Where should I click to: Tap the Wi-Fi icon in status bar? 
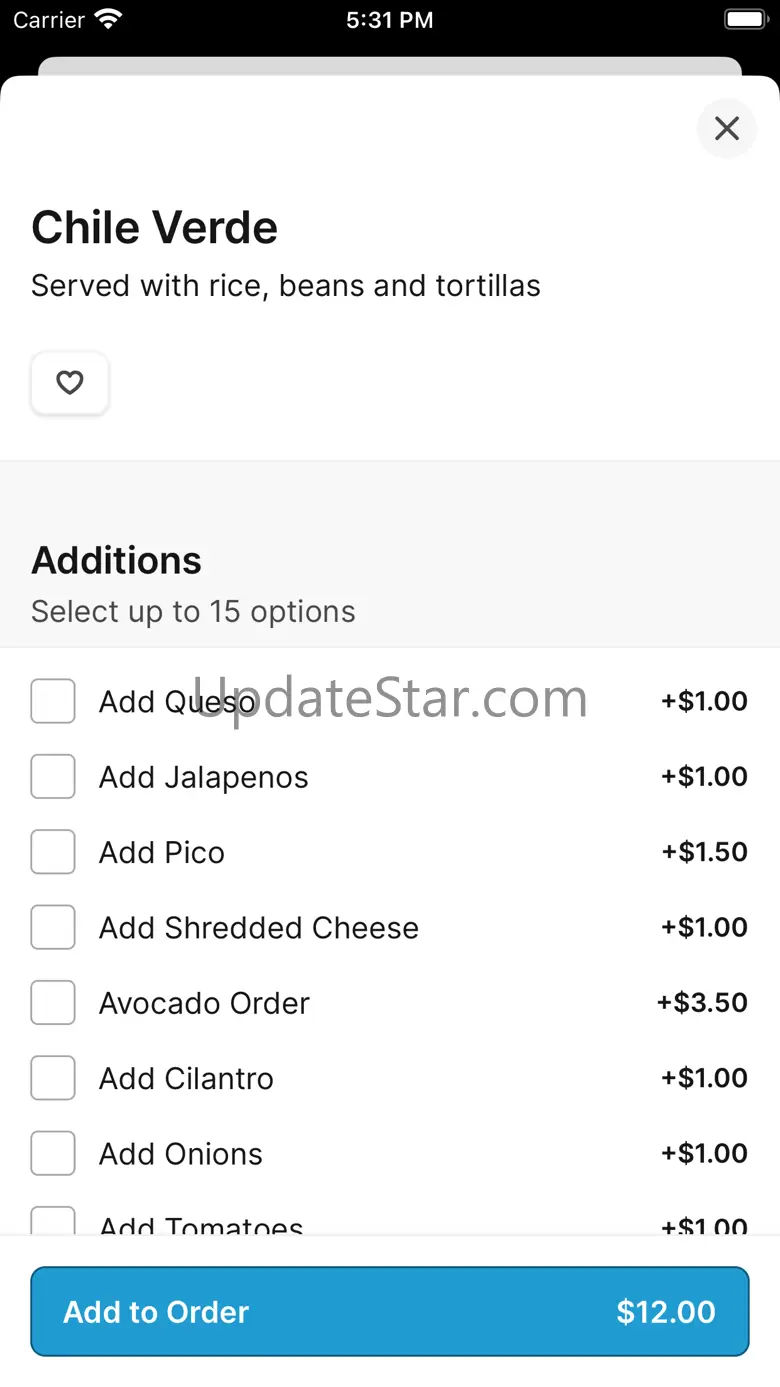click(107, 20)
